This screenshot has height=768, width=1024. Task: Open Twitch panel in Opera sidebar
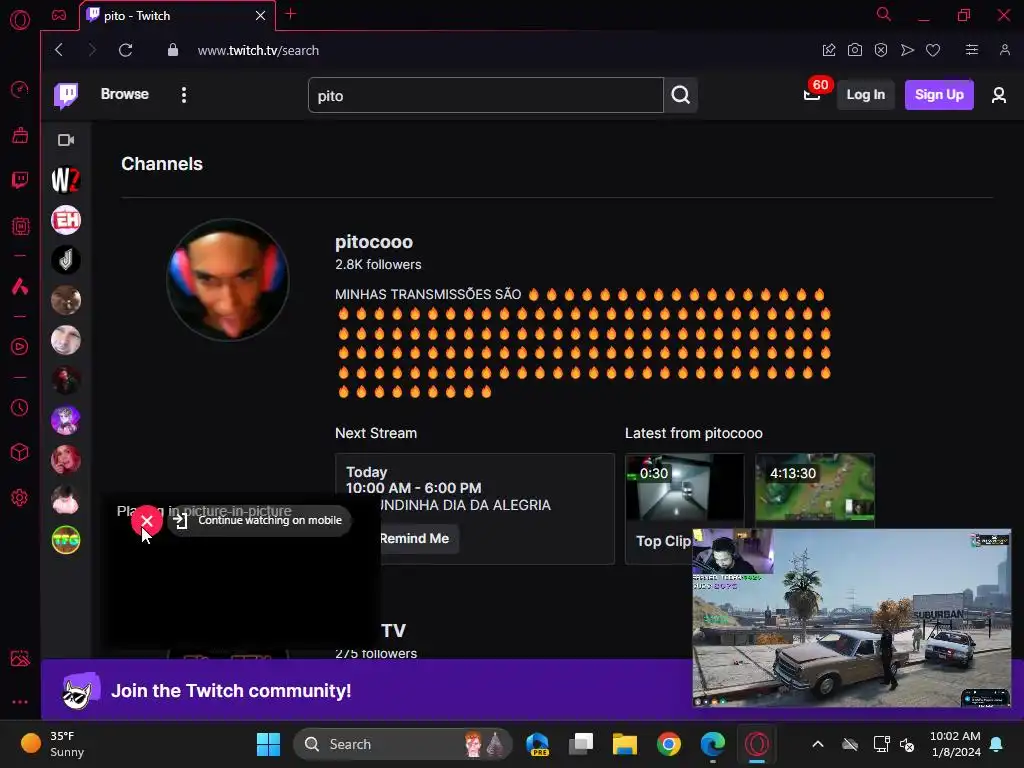[20, 180]
